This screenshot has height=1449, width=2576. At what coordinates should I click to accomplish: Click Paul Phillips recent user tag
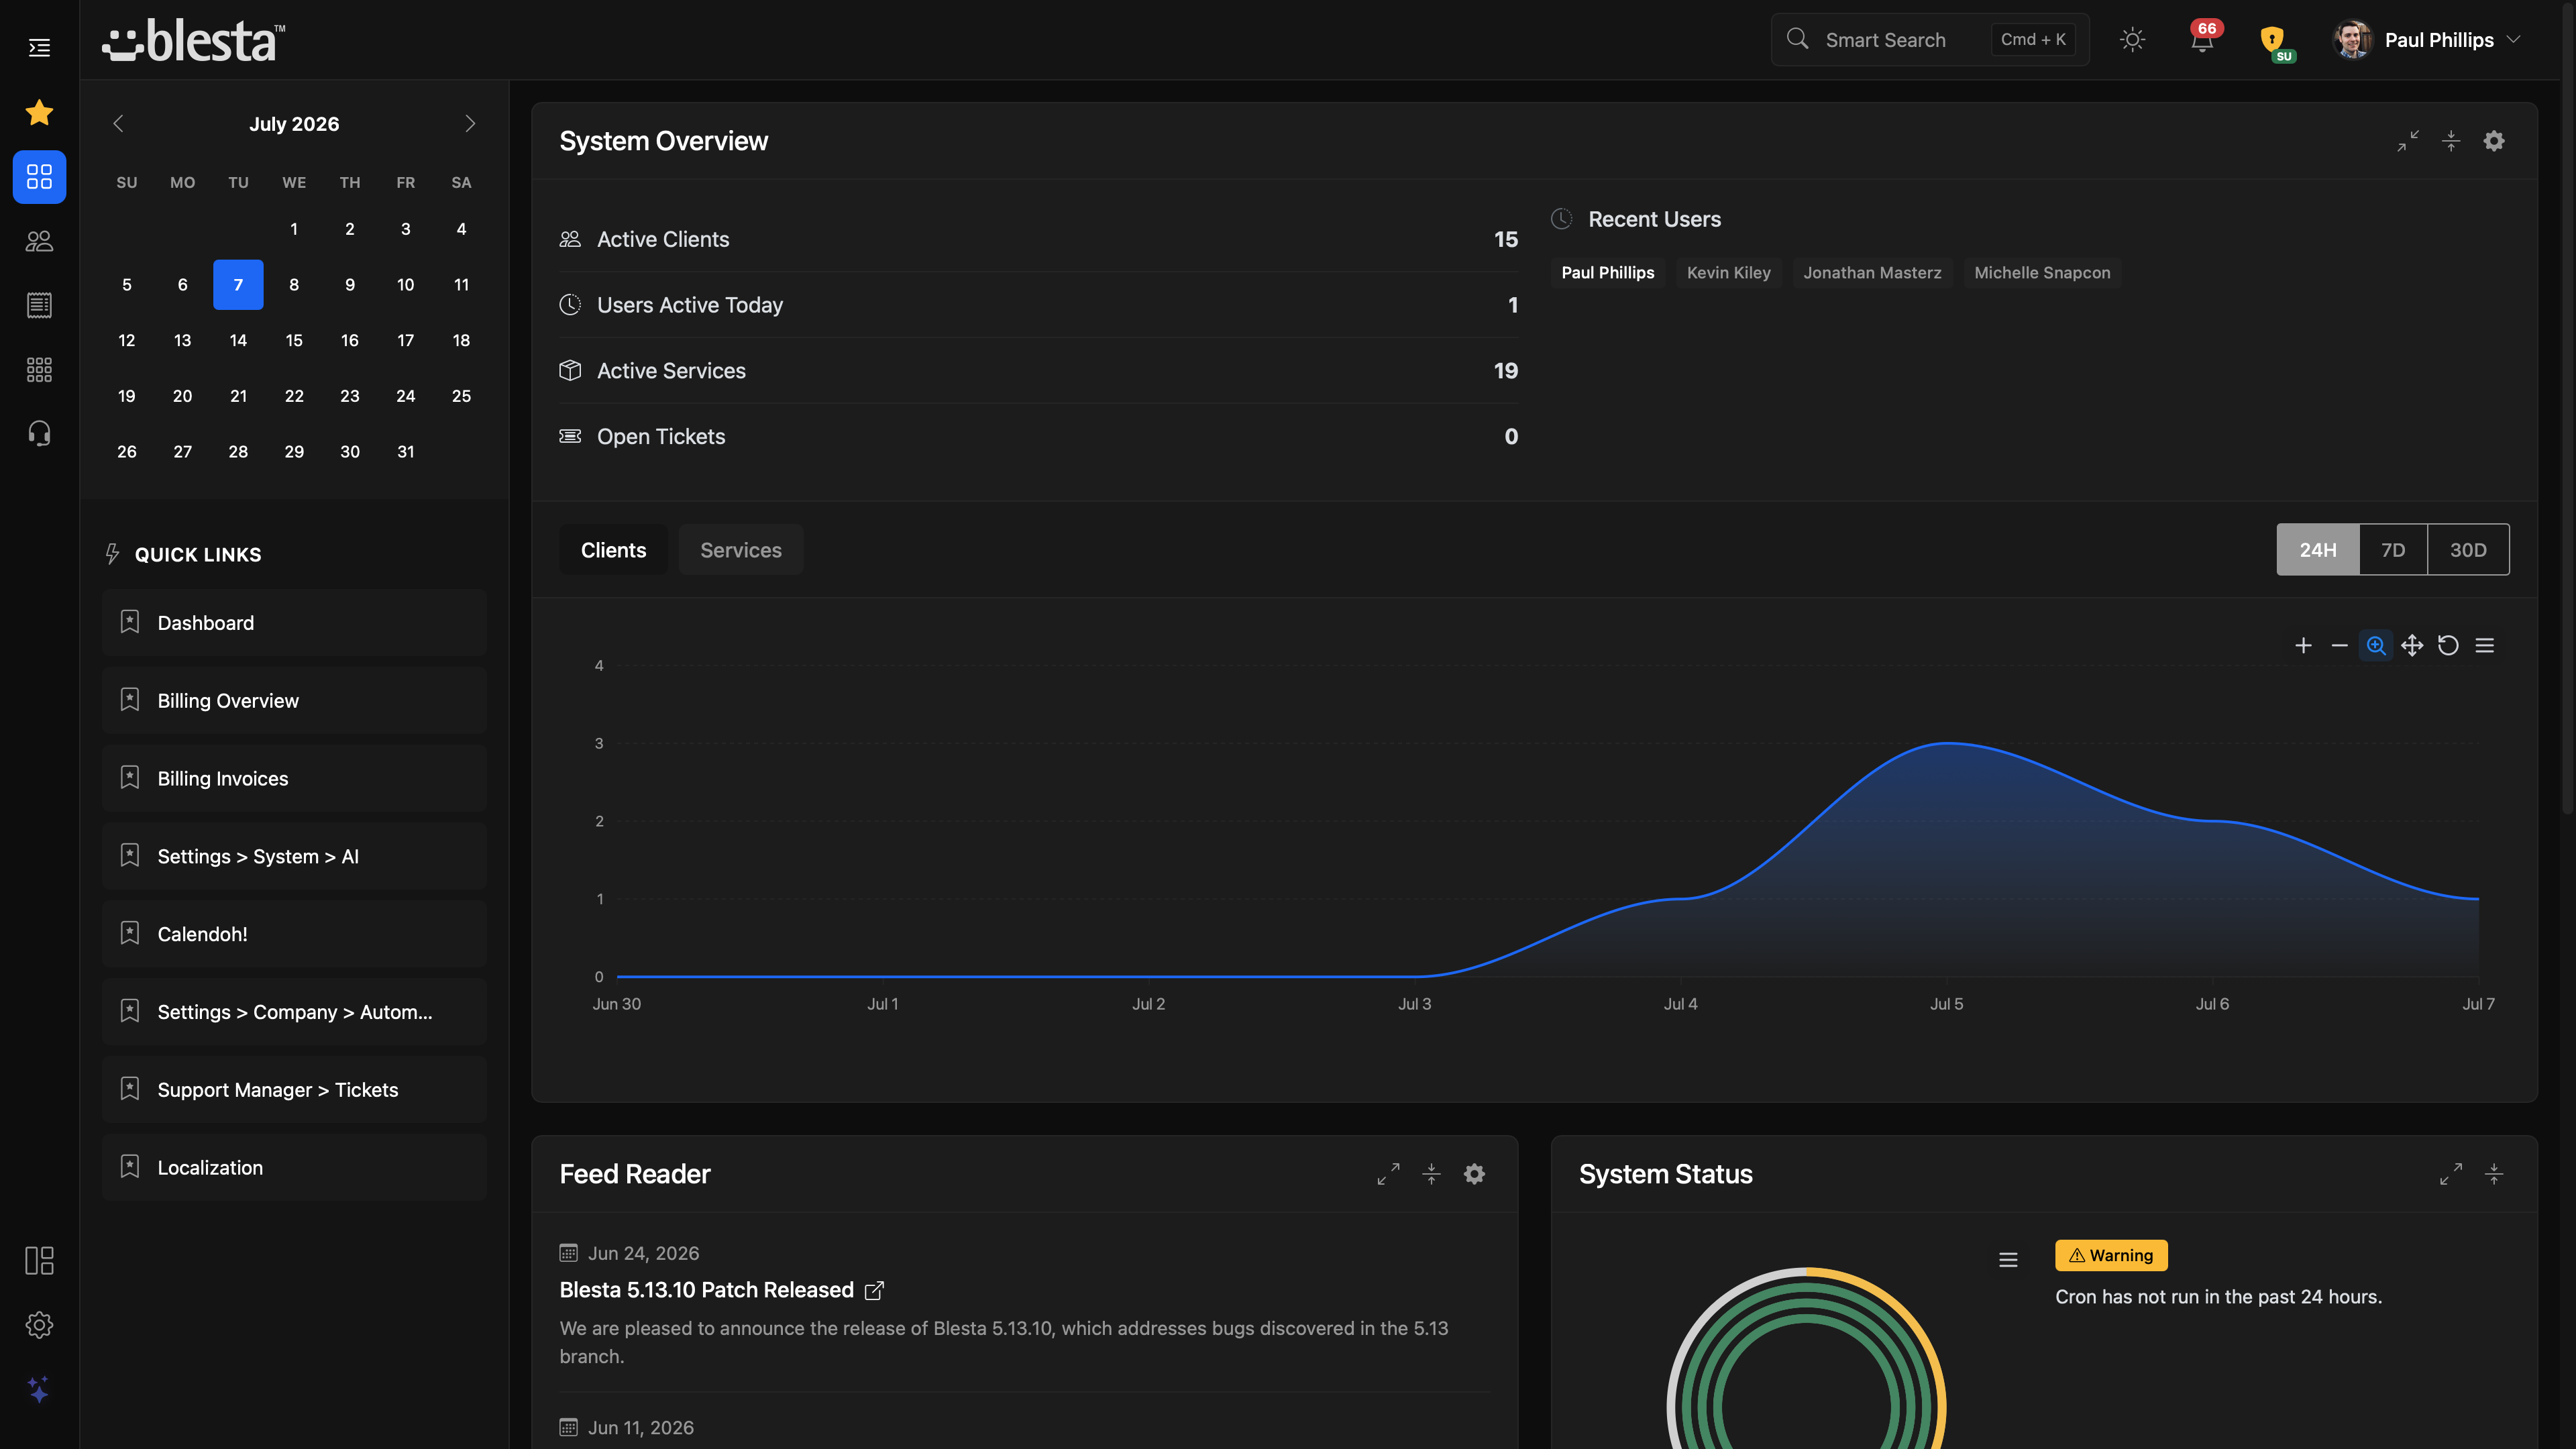coord(1607,272)
